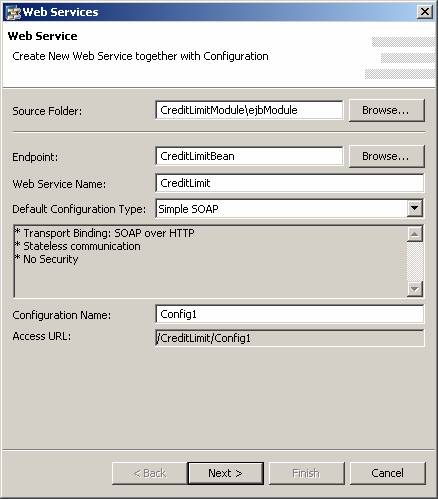438x499 pixels.
Task: Browse for the Endpoint bean
Action: point(387,156)
